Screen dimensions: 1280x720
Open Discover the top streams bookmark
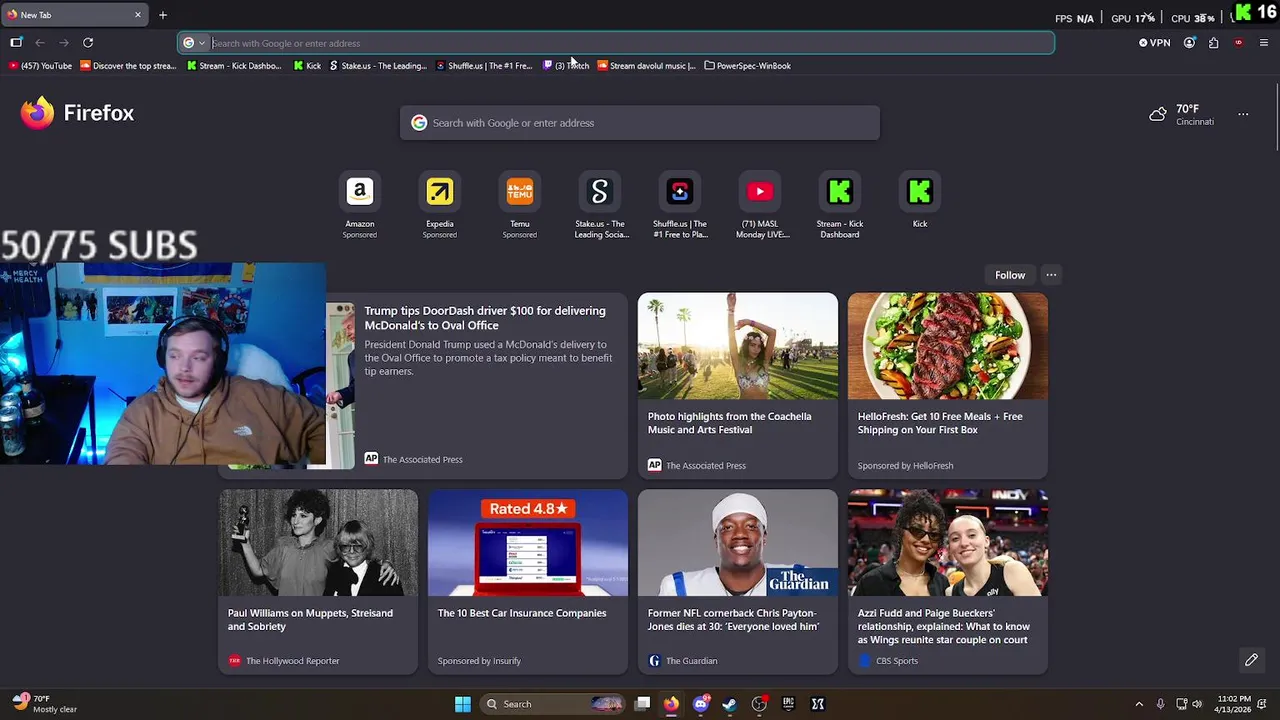[128, 66]
